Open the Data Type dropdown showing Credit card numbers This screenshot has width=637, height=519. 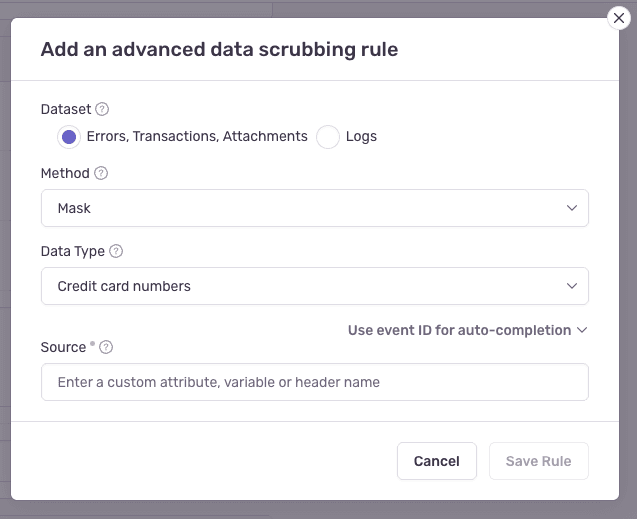pos(300,286)
